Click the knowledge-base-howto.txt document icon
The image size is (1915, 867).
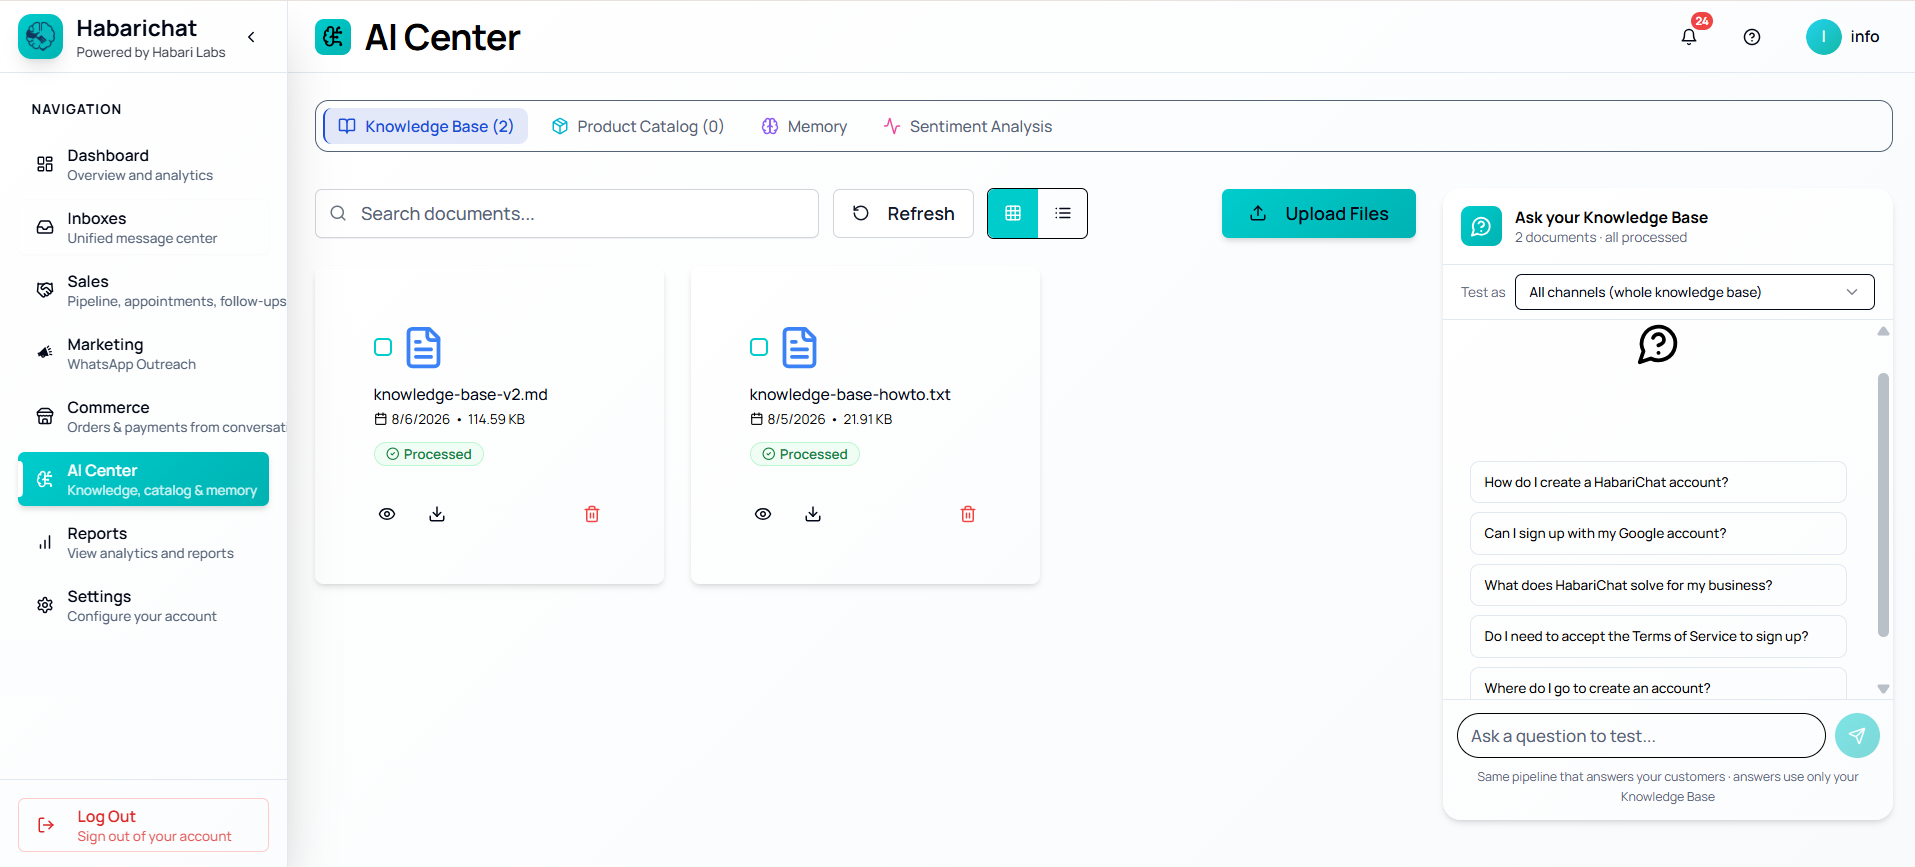(799, 348)
